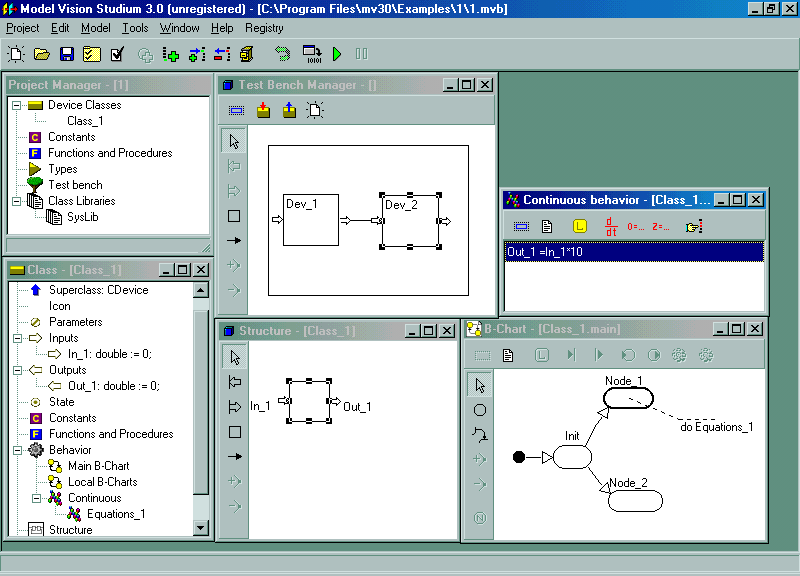Select Superclass: CDevice in Class panel
The image size is (800, 576).
pyautogui.click(x=98, y=290)
